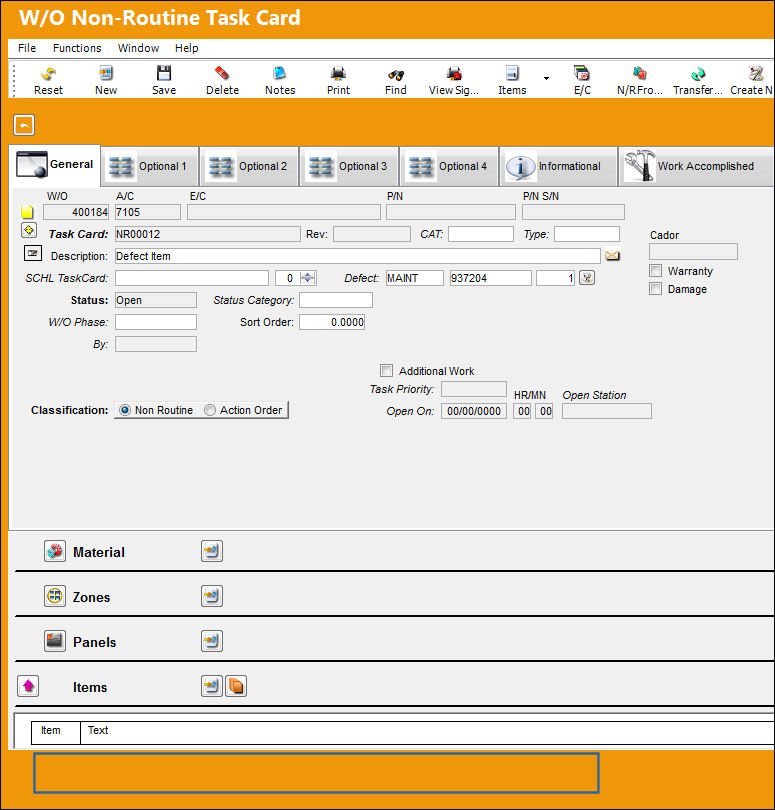This screenshot has width=775, height=810.
Task: Click the SCHL TaskCard text field
Action: click(192, 278)
